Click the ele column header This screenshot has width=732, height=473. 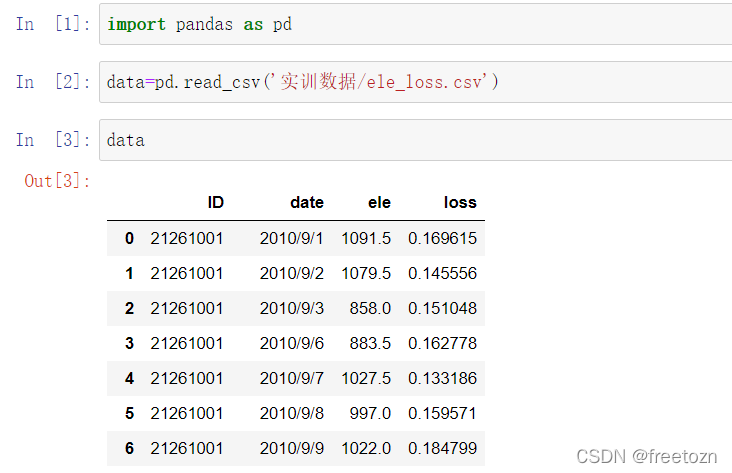point(379,202)
